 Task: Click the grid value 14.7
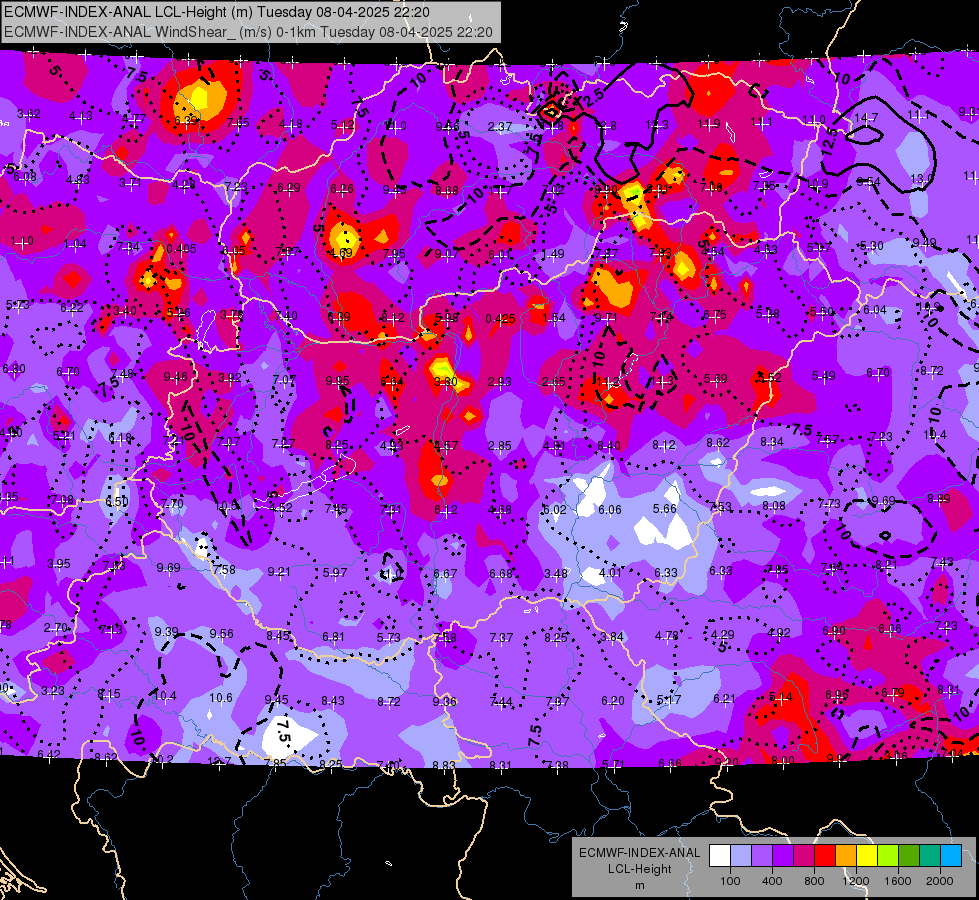point(866,117)
